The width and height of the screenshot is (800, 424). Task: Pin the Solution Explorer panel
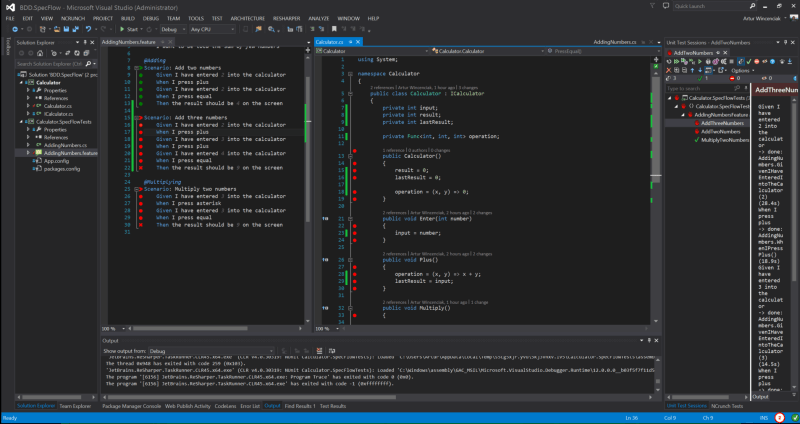tap(85, 43)
